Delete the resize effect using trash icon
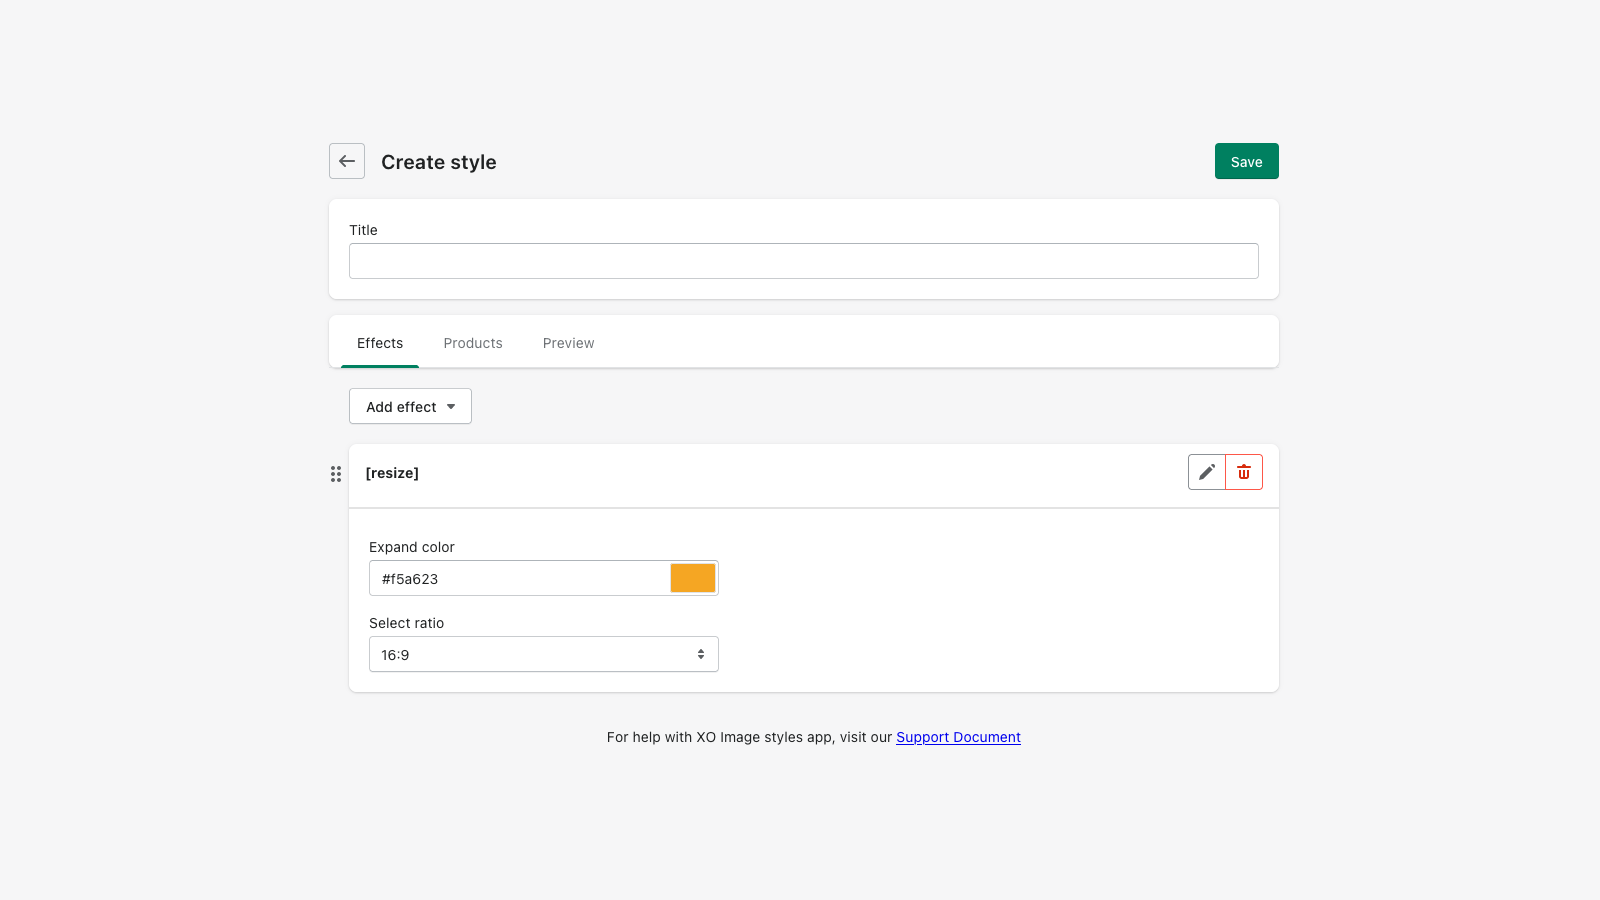The width and height of the screenshot is (1600, 900). 1244,472
